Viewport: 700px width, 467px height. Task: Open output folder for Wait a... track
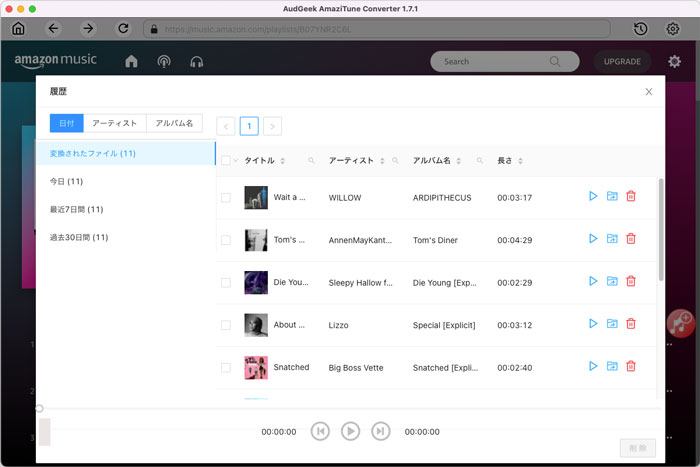pyautogui.click(x=612, y=196)
